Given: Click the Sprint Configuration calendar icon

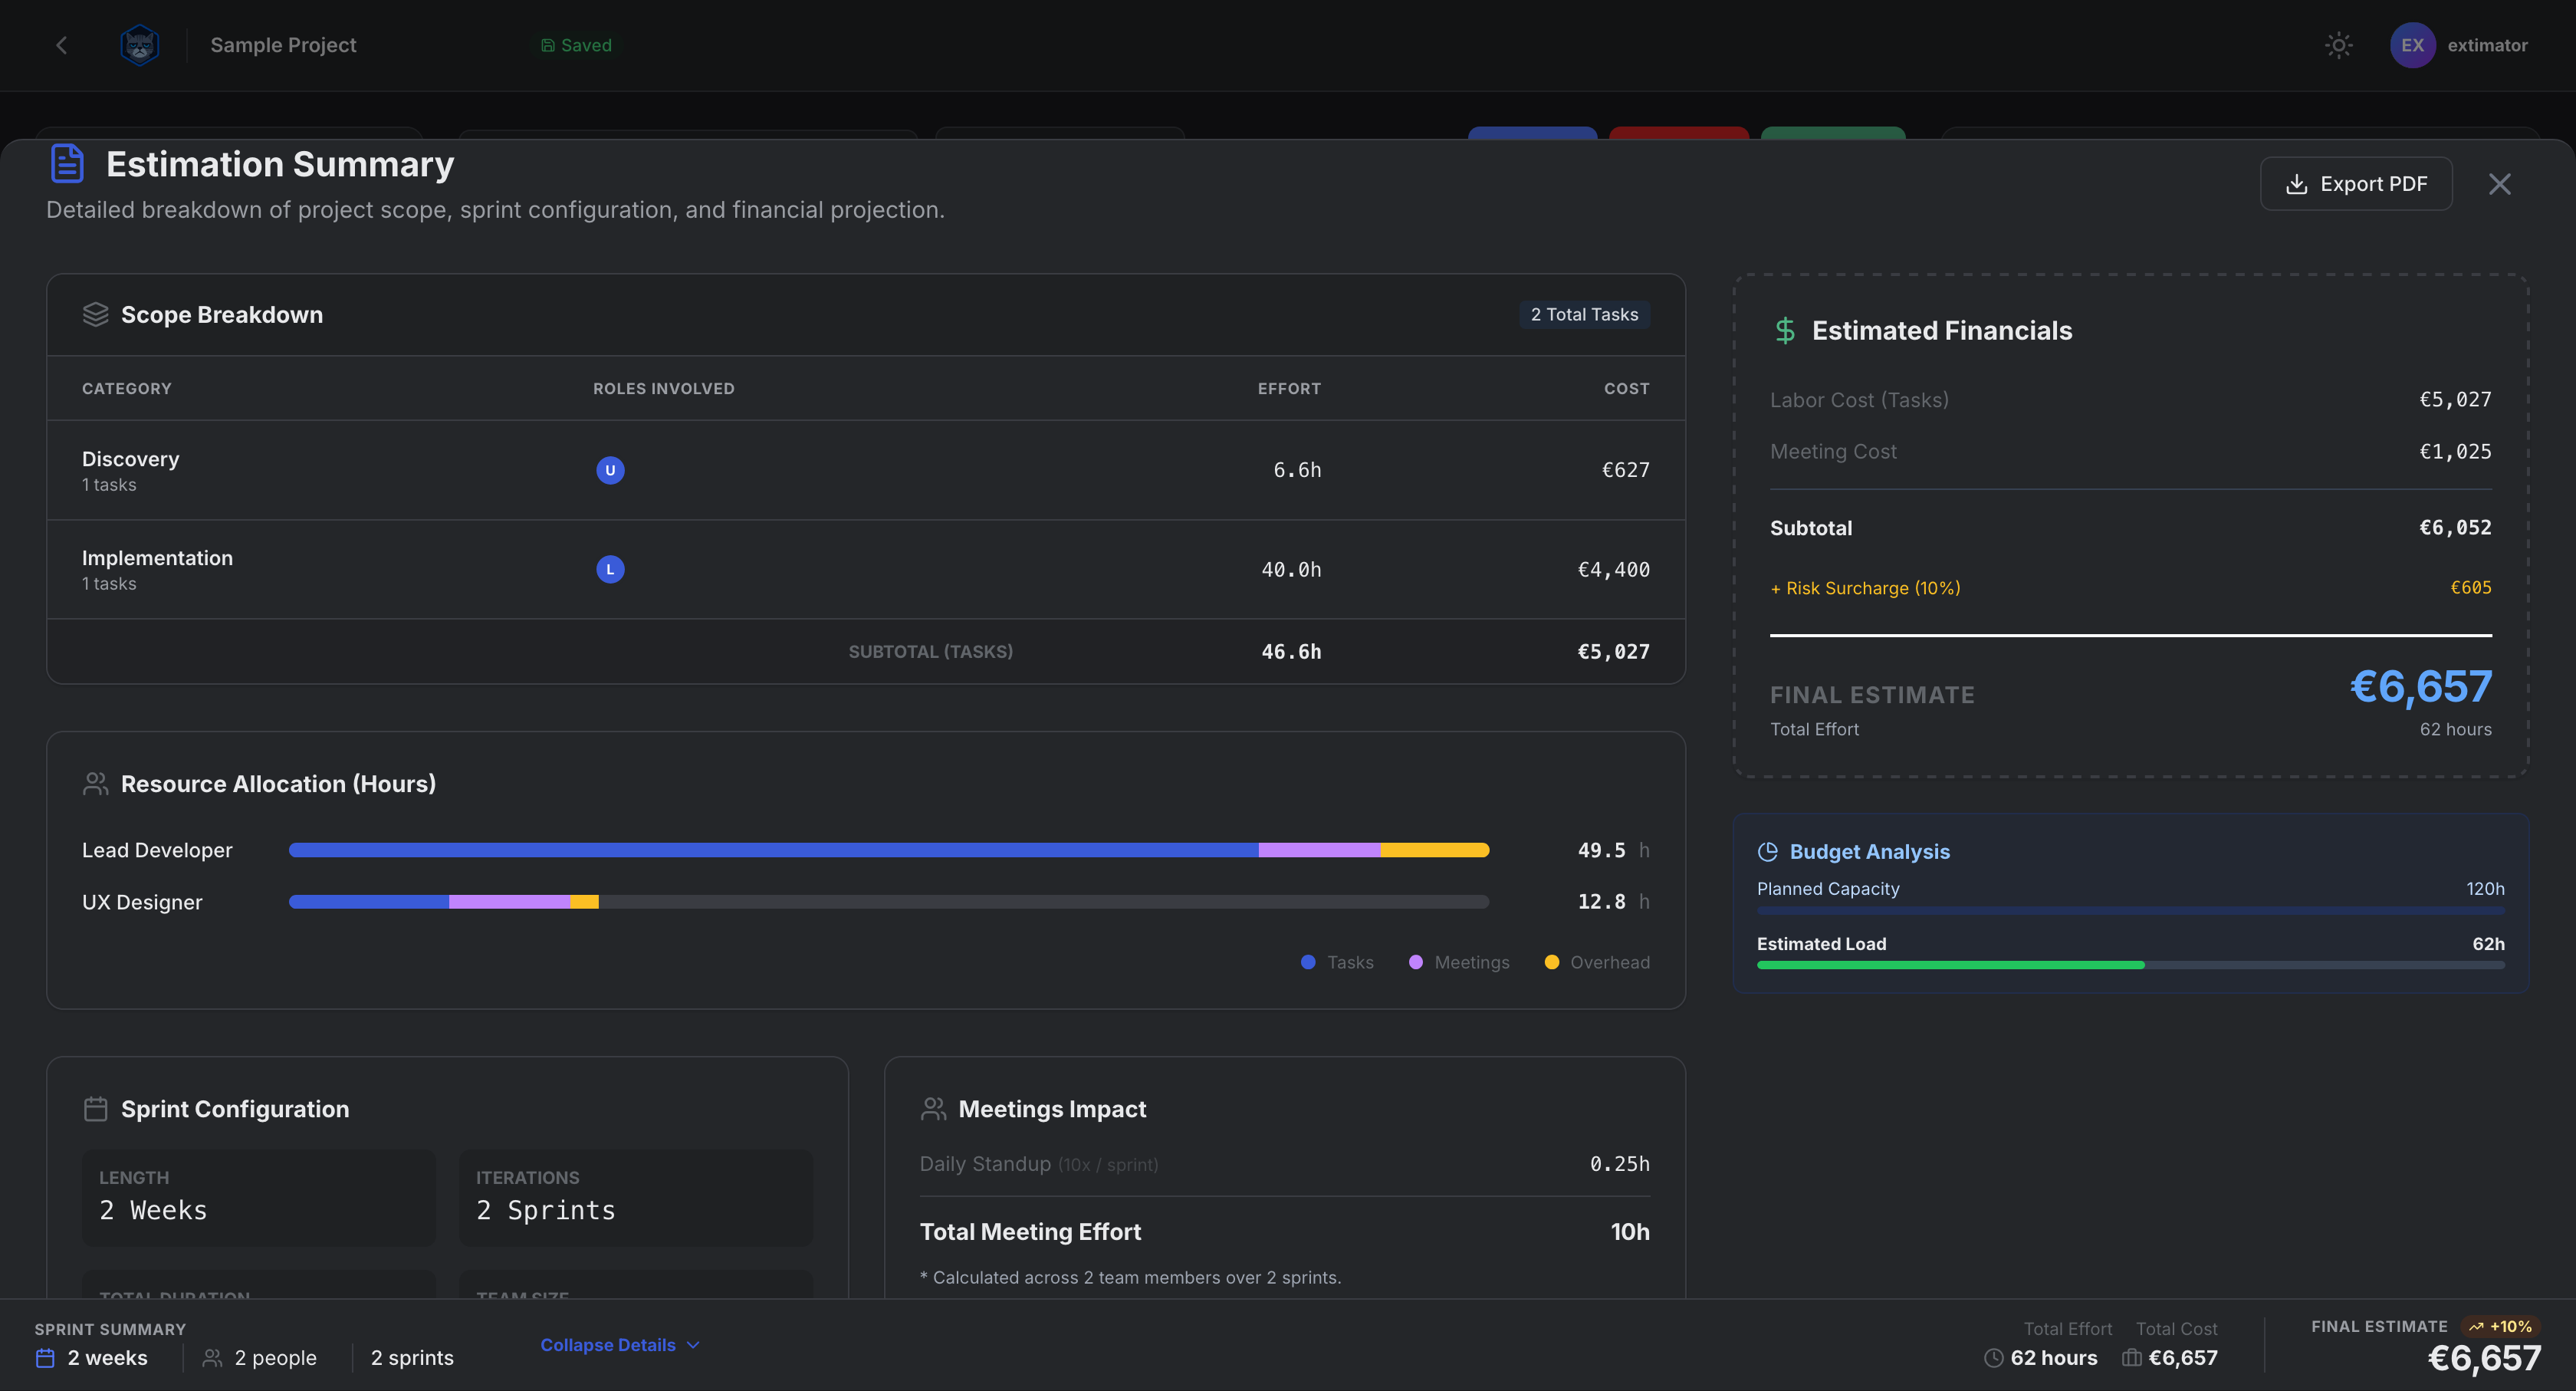Looking at the screenshot, I should (95, 1109).
